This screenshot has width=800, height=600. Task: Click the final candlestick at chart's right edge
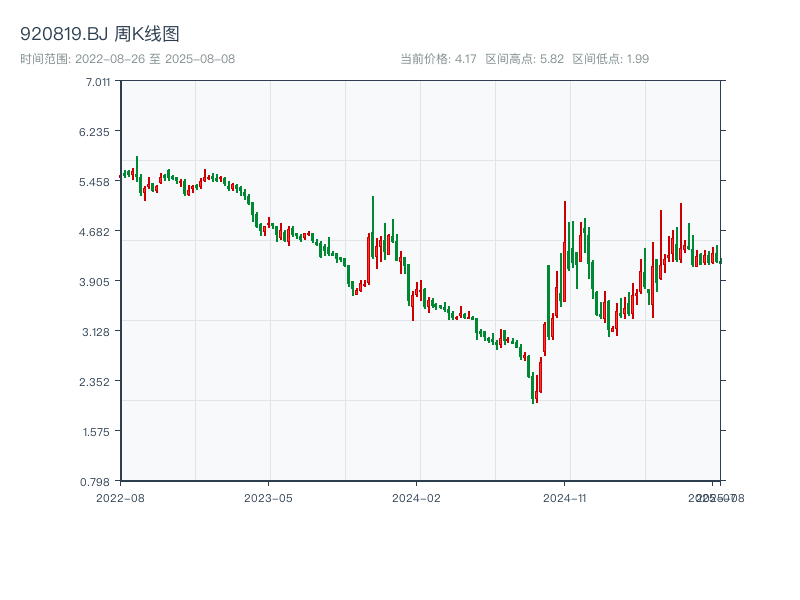(720, 260)
